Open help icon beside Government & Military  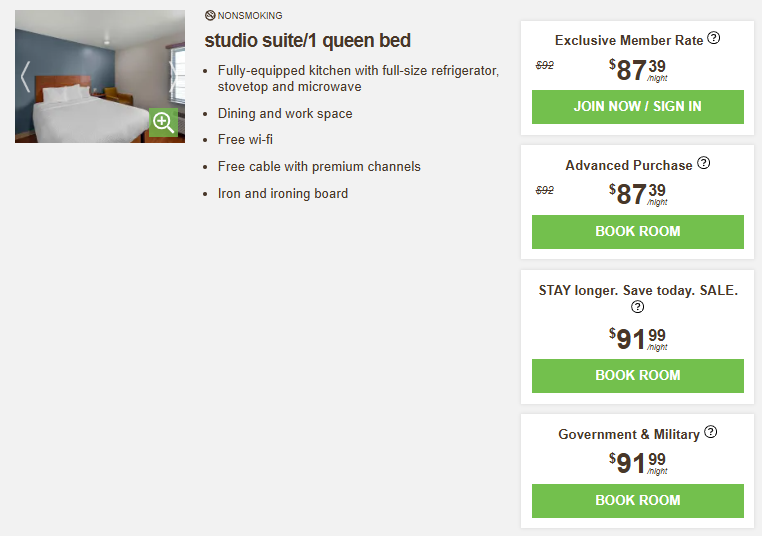(710, 433)
